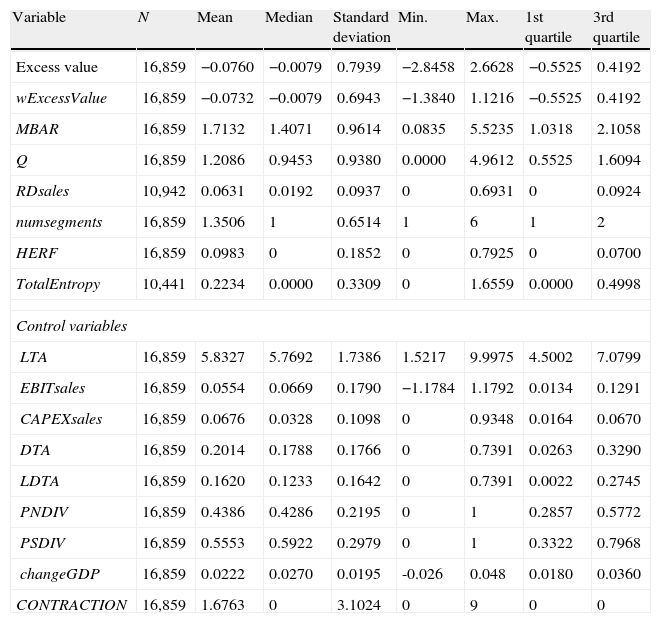Select the Excess value row label
This screenshot has width=661, height=623.
pyautogui.click(x=57, y=68)
